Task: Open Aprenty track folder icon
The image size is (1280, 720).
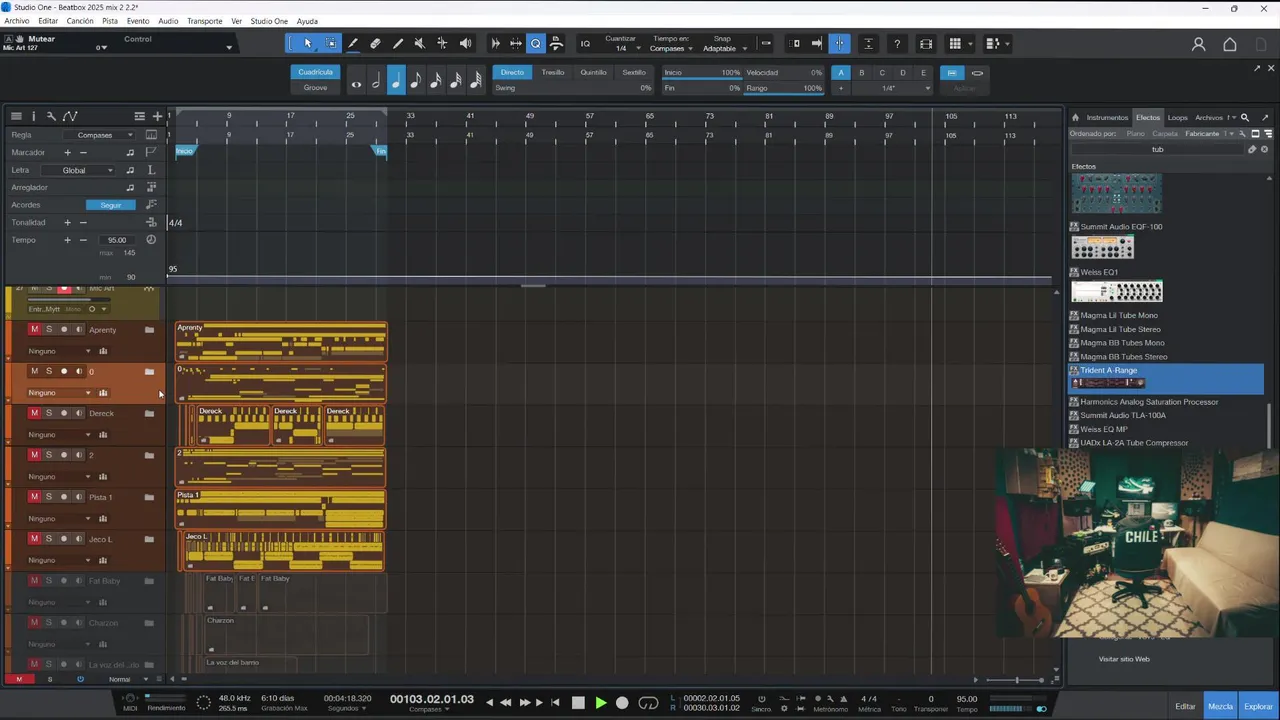Action: (150, 330)
